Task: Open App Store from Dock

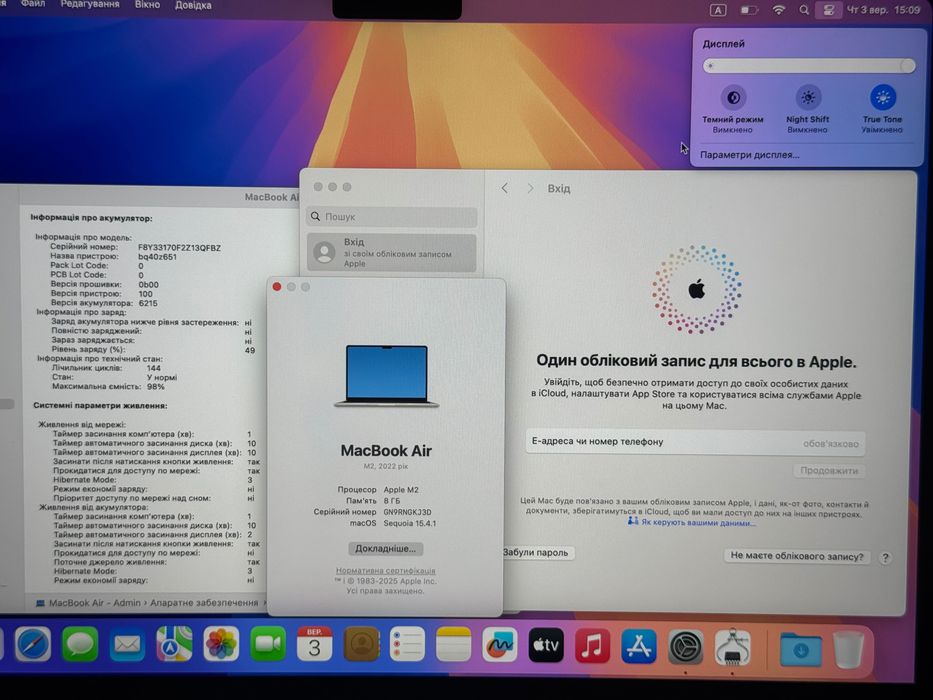Action: pyautogui.click(x=638, y=646)
